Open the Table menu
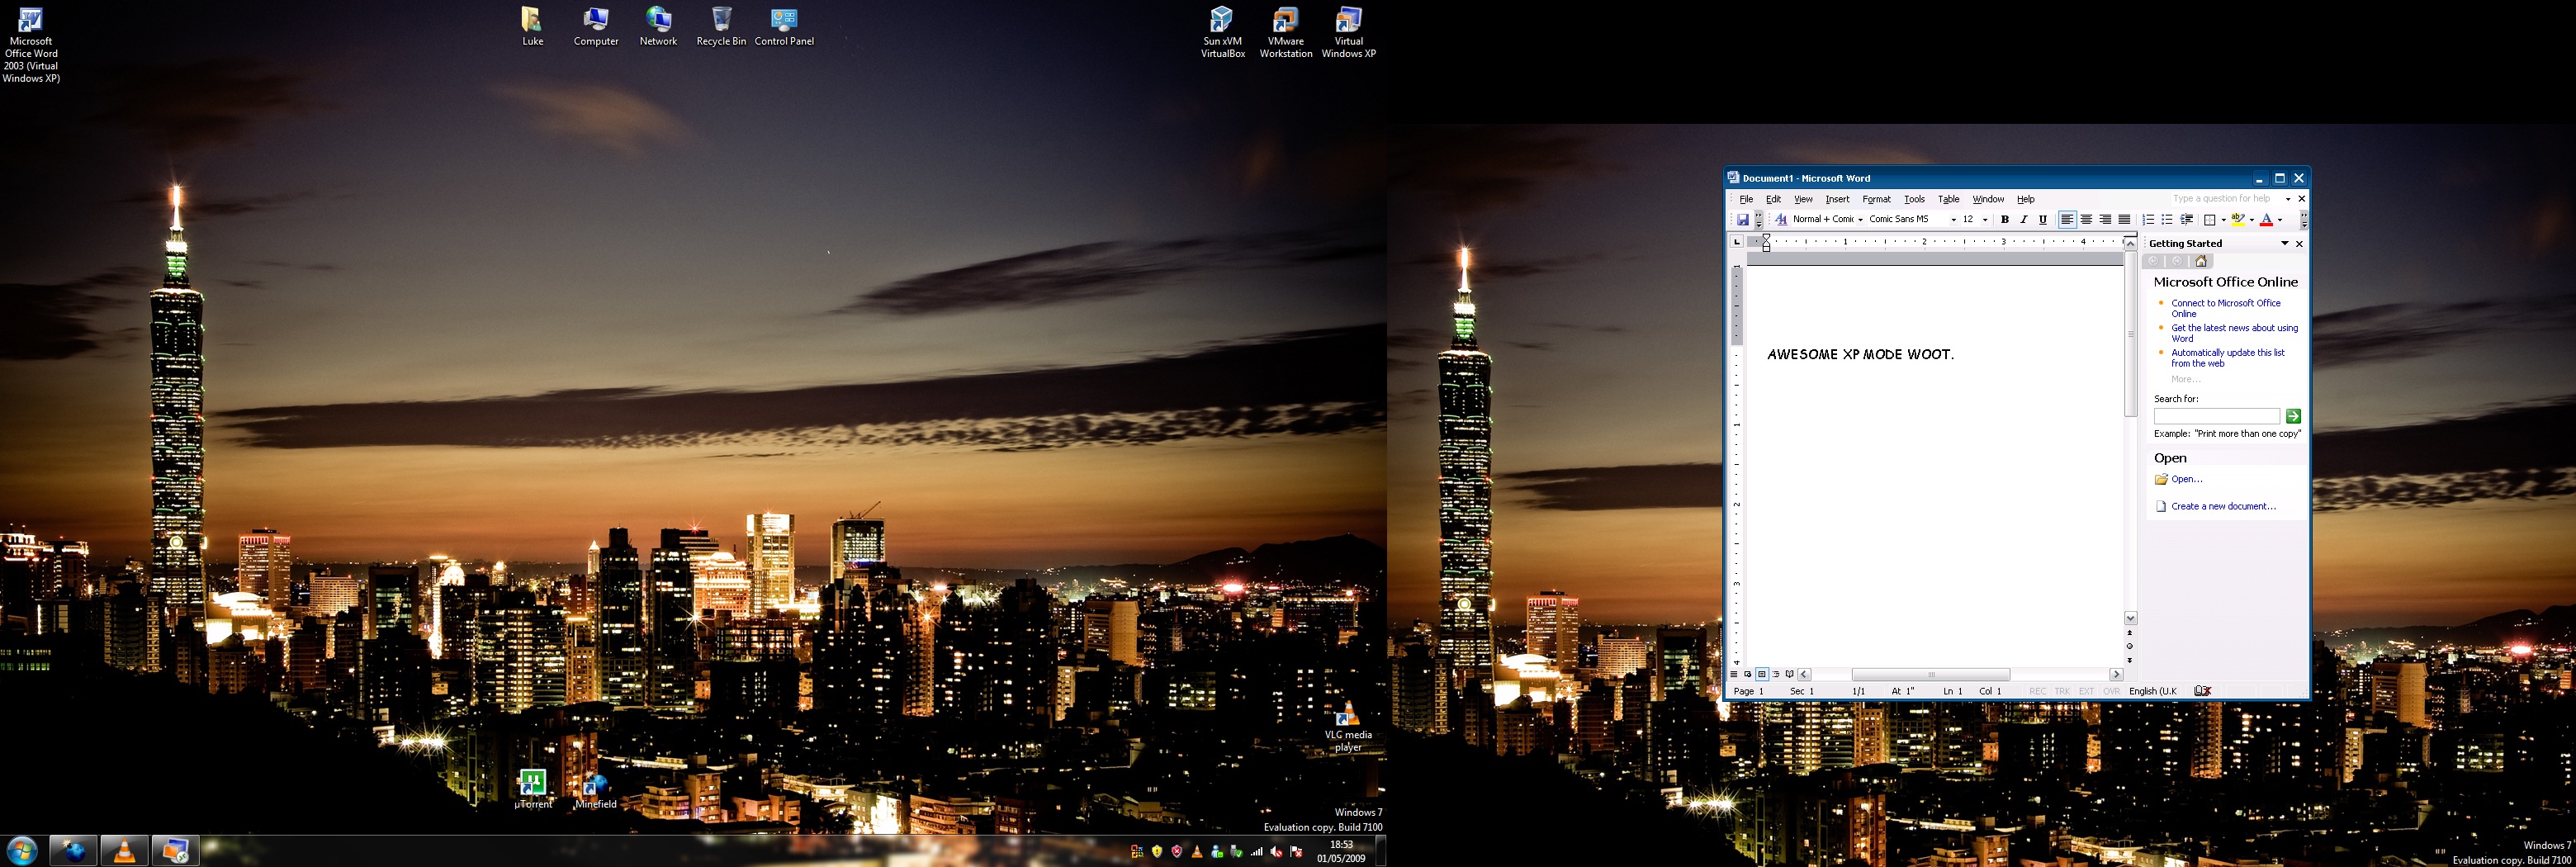This screenshot has width=2576, height=867. click(1948, 200)
